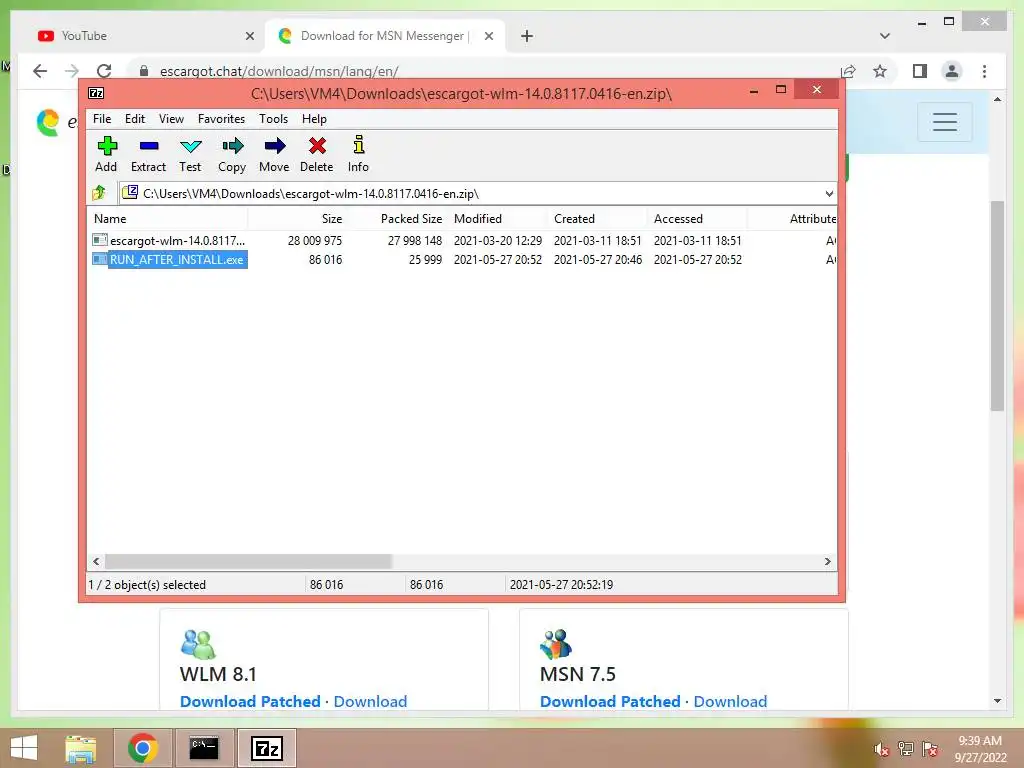Click the browser page vertical scrollbar
Viewport: 1024px width, 768px height.
click(997, 306)
